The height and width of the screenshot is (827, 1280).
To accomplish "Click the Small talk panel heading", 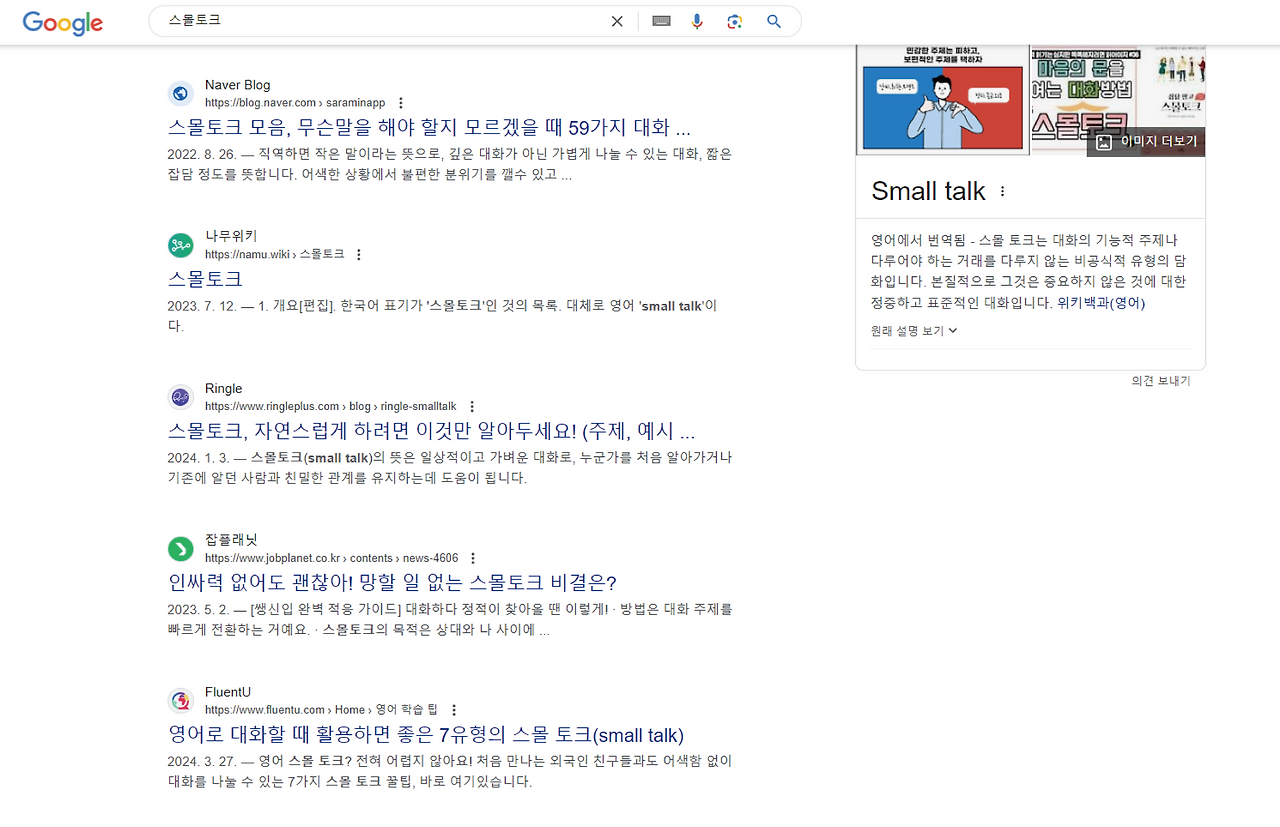I will point(928,191).
